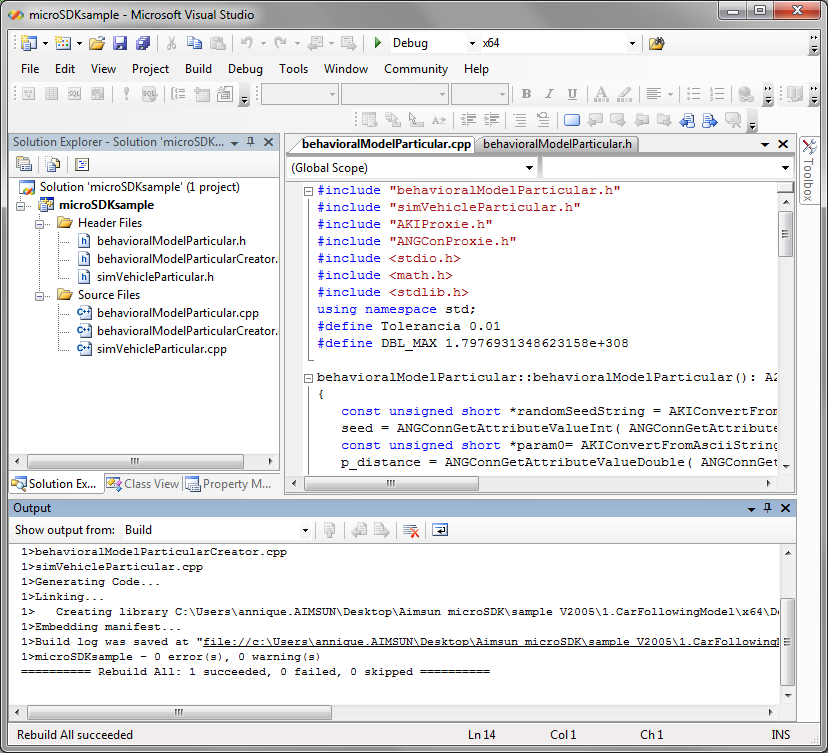This screenshot has width=828, height=753.
Task: Toggle auto-hide pin on Output panel
Action: pos(769,508)
